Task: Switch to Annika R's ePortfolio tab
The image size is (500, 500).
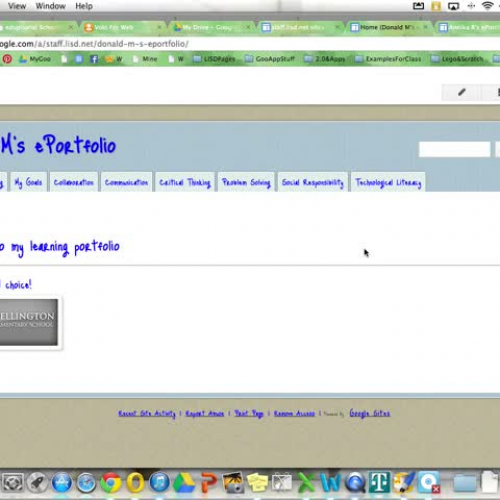Action: tap(471, 27)
